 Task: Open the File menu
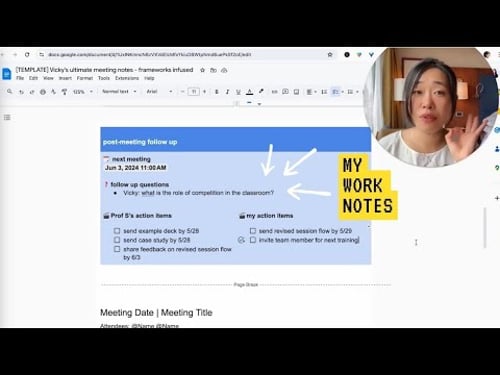[20, 78]
